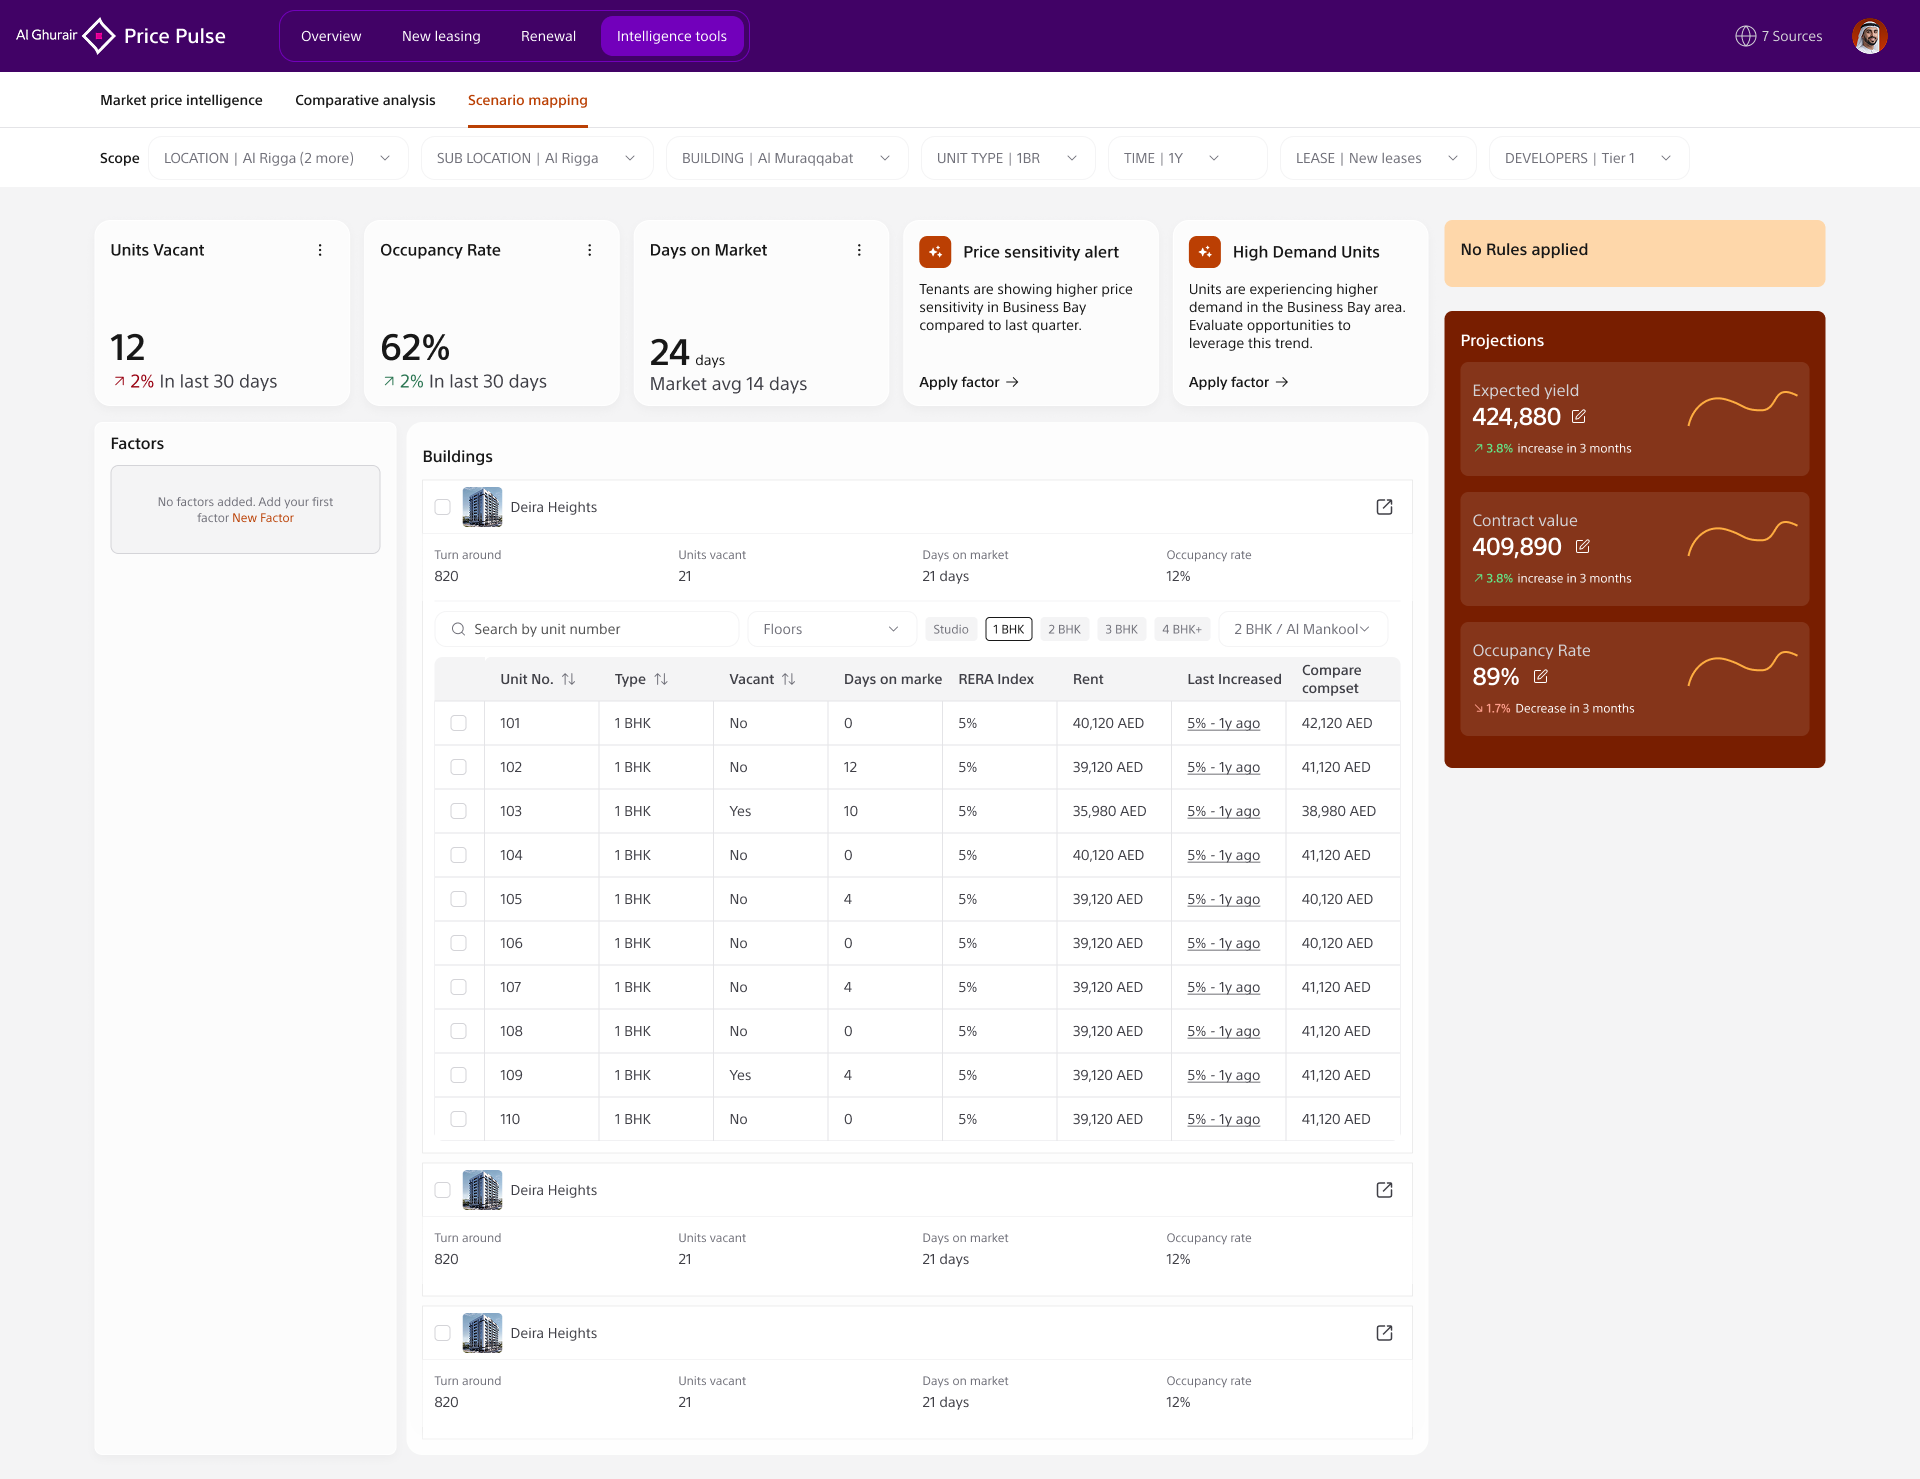The height and width of the screenshot is (1479, 1920).
Task: Focus the Search by unit number field
Action: pos(586,629)
